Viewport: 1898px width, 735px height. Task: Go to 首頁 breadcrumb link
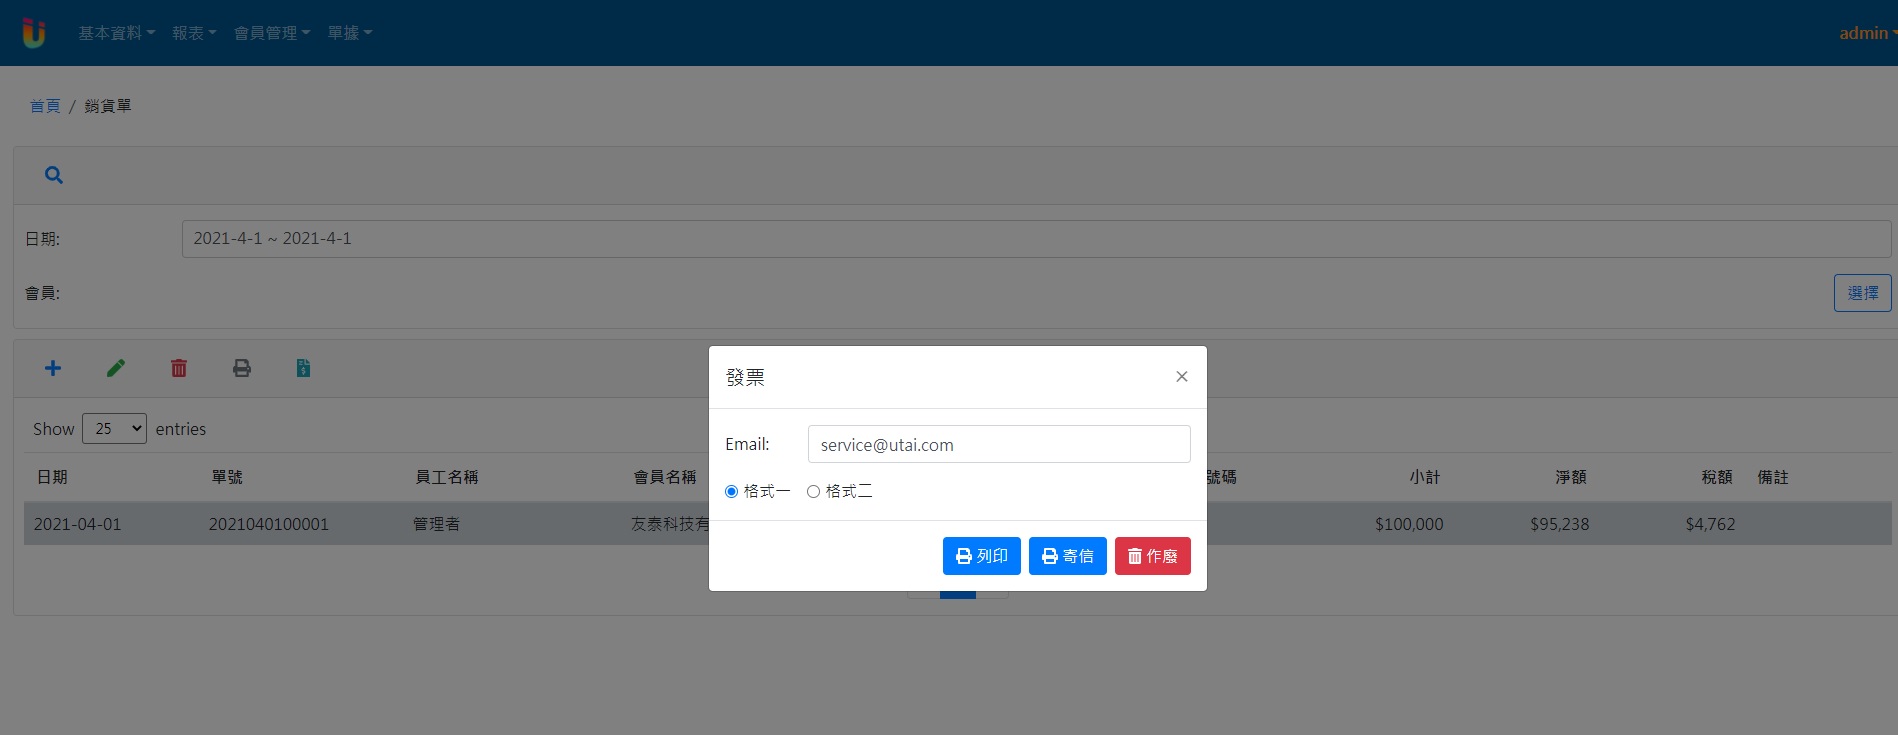click(x=45, y=106)
